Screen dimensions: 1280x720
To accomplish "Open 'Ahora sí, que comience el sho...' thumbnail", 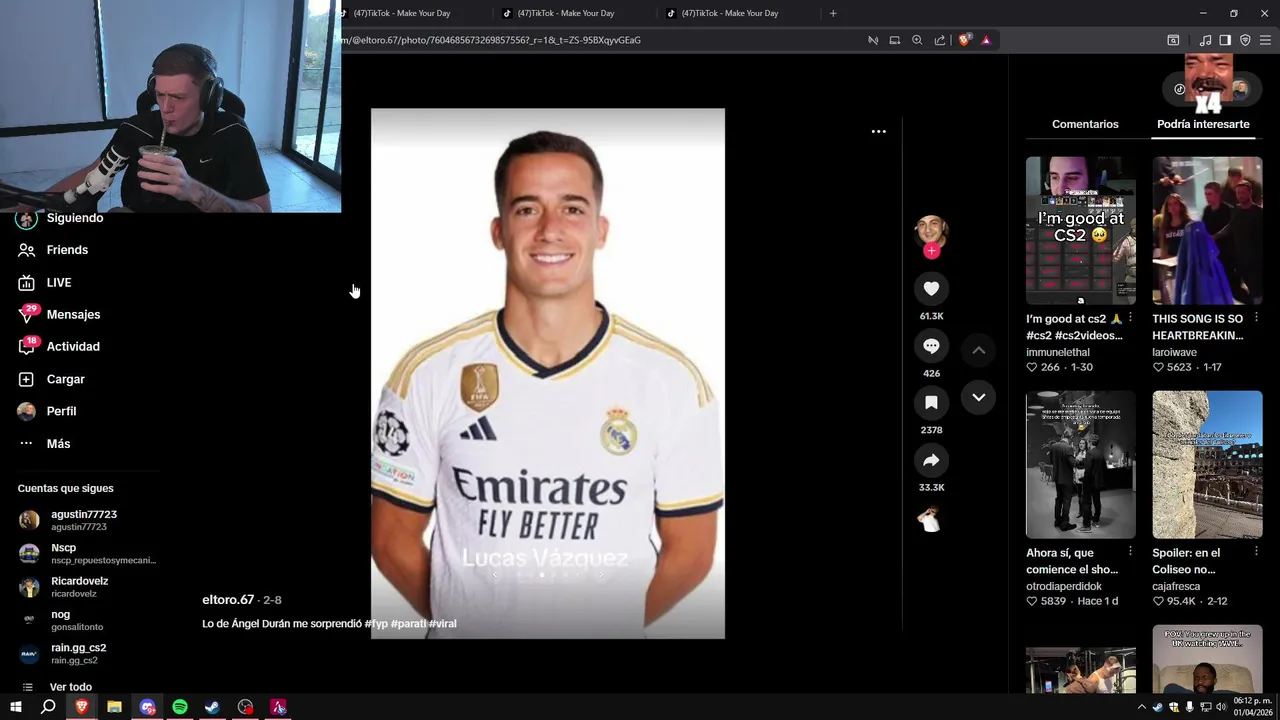I will [1080, 465].
